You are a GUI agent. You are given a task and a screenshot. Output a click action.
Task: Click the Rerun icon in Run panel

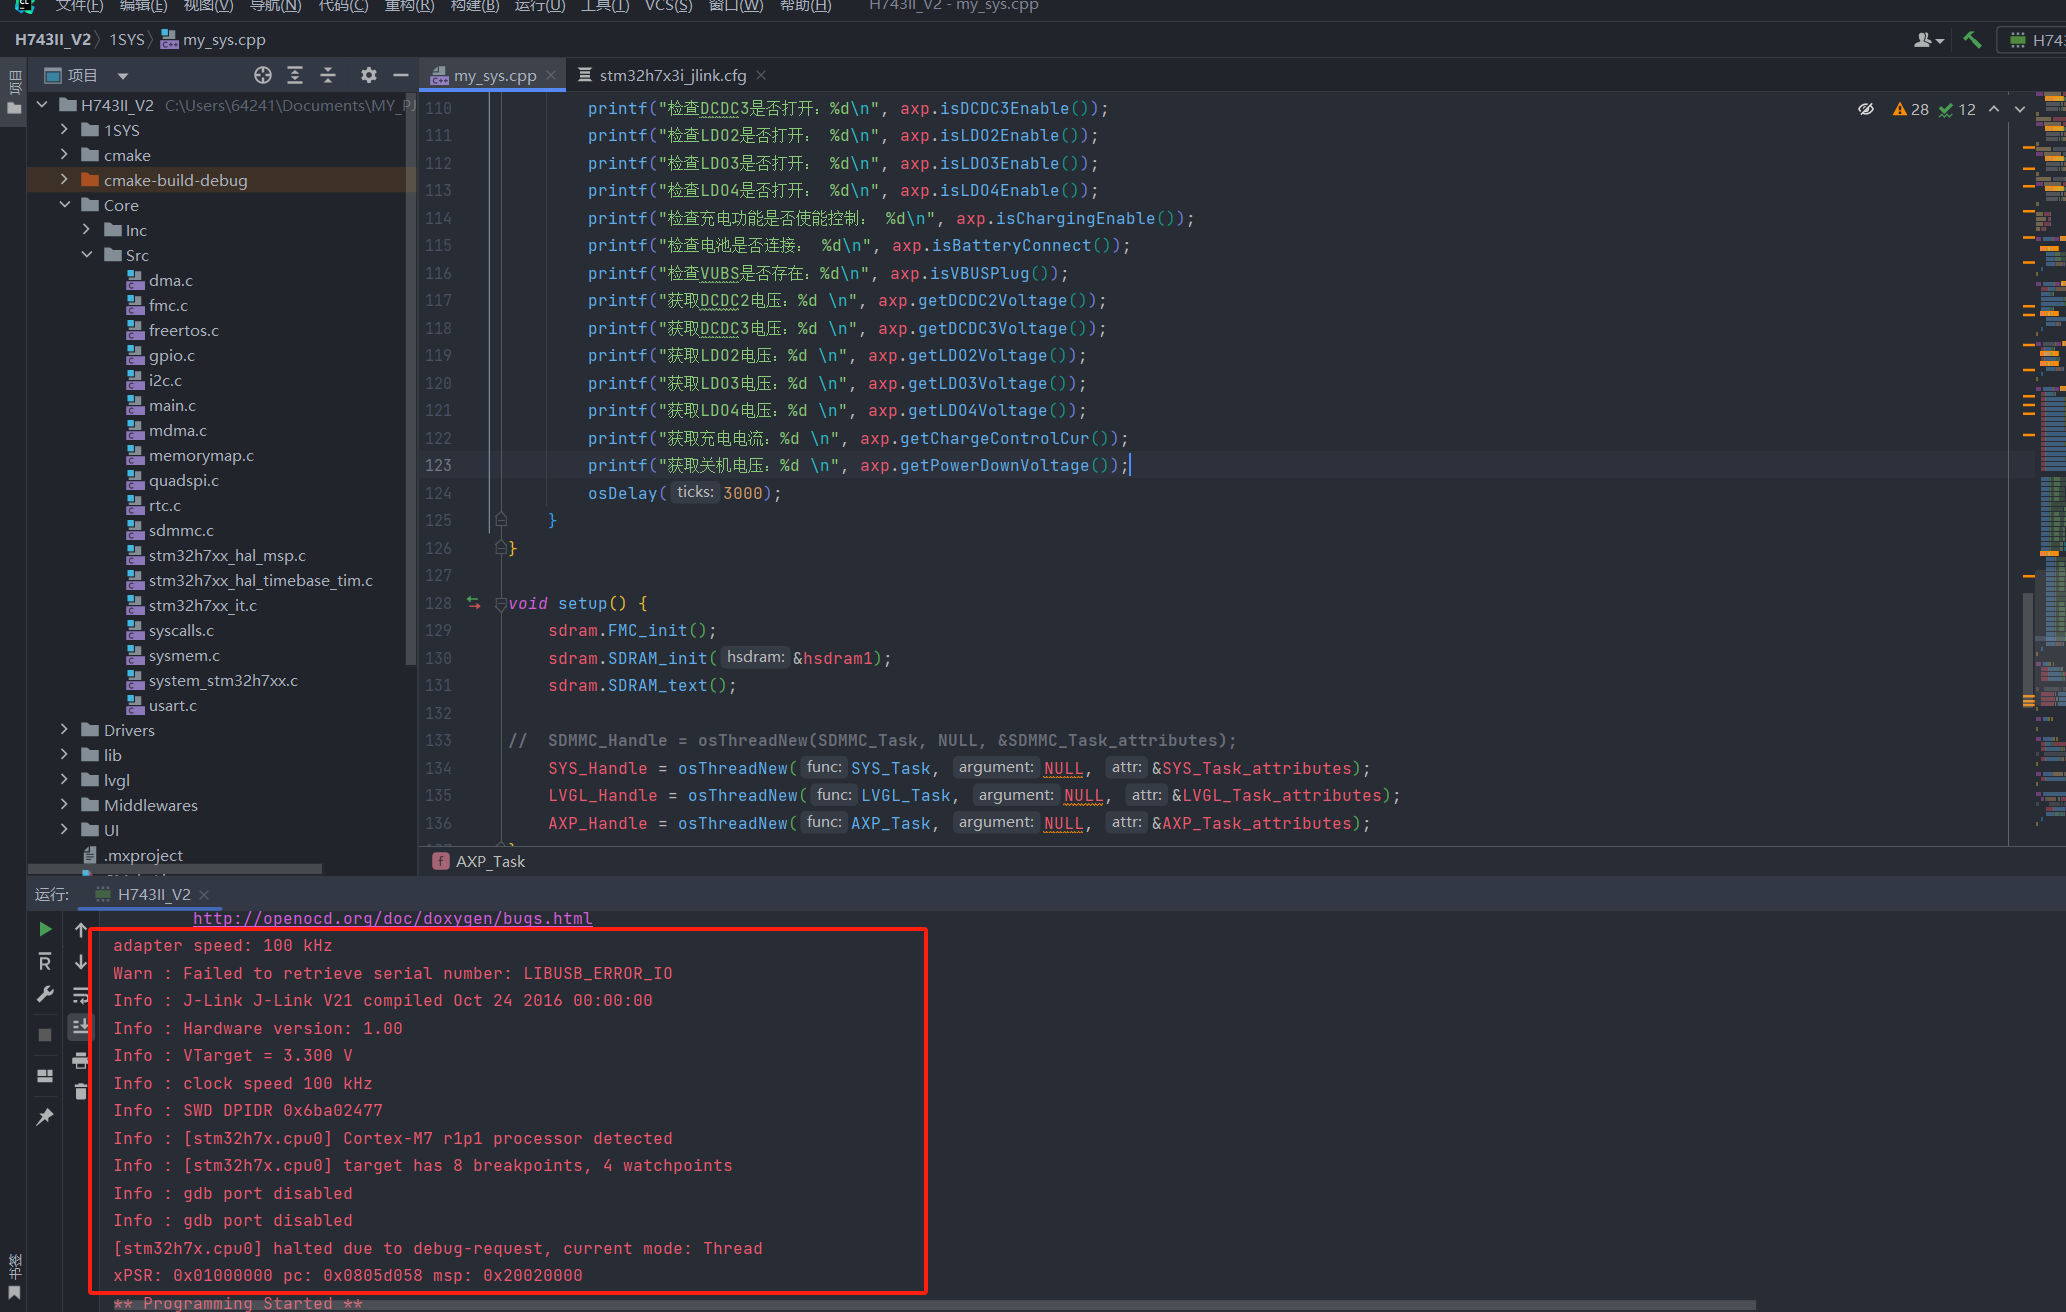[x=45, y=962]
